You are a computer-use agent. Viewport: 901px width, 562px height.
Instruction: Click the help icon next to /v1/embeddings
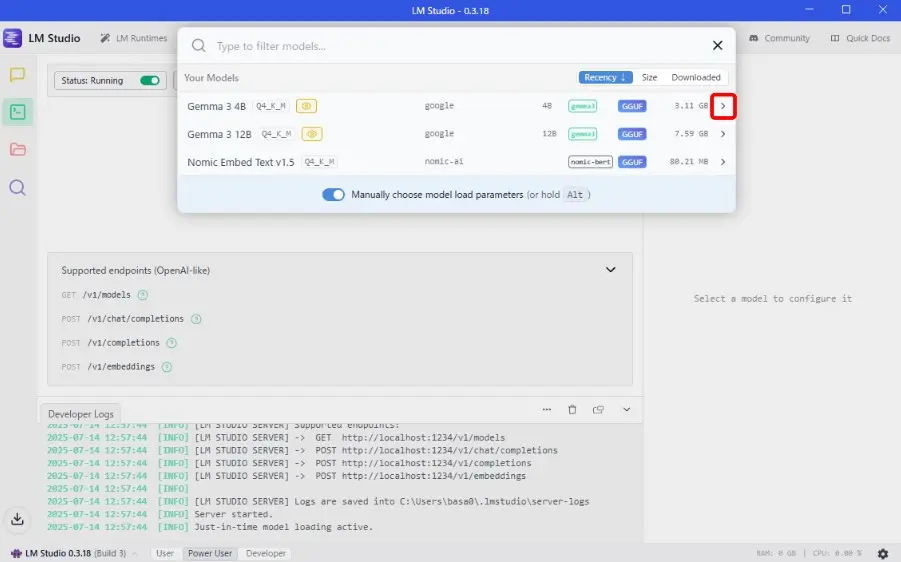point(167,367)
